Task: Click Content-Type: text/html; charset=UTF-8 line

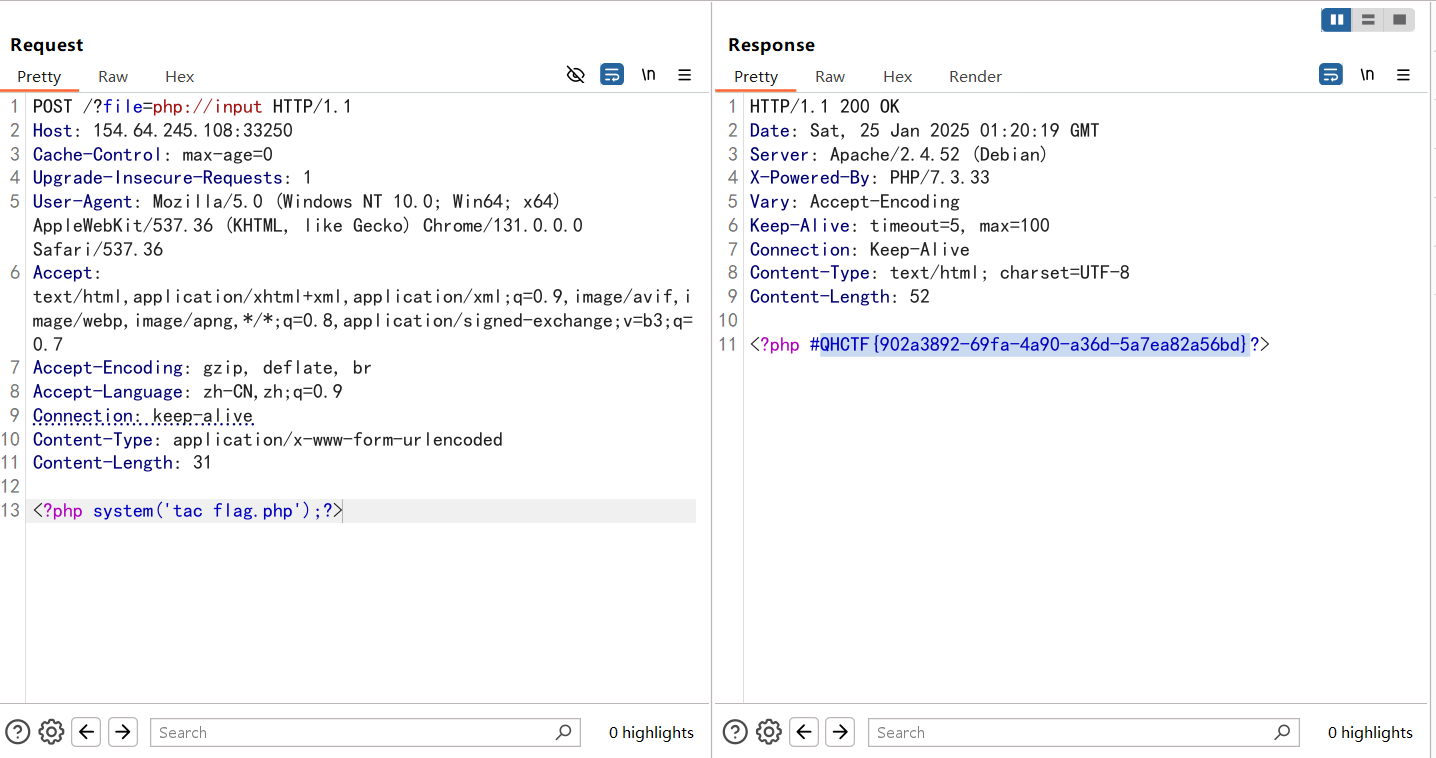Action: tap(940, 273)
